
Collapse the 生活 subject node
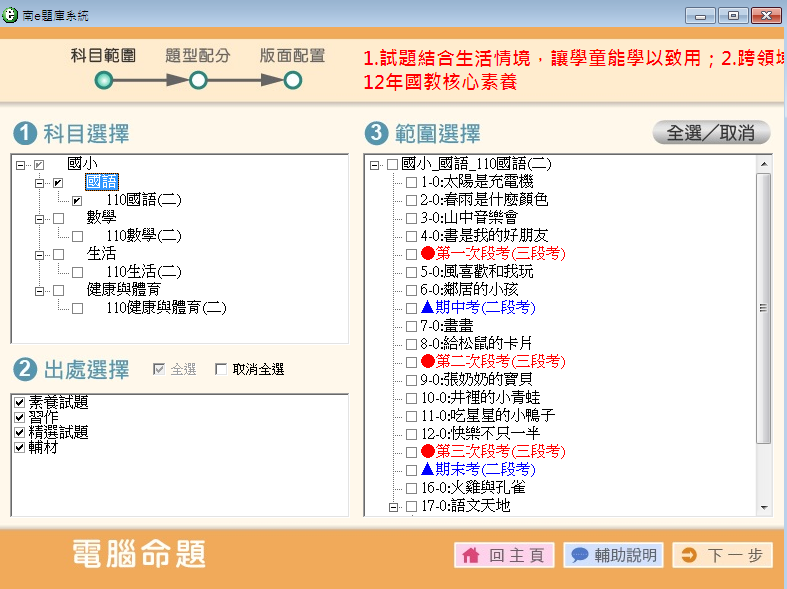tap(39, 255)
